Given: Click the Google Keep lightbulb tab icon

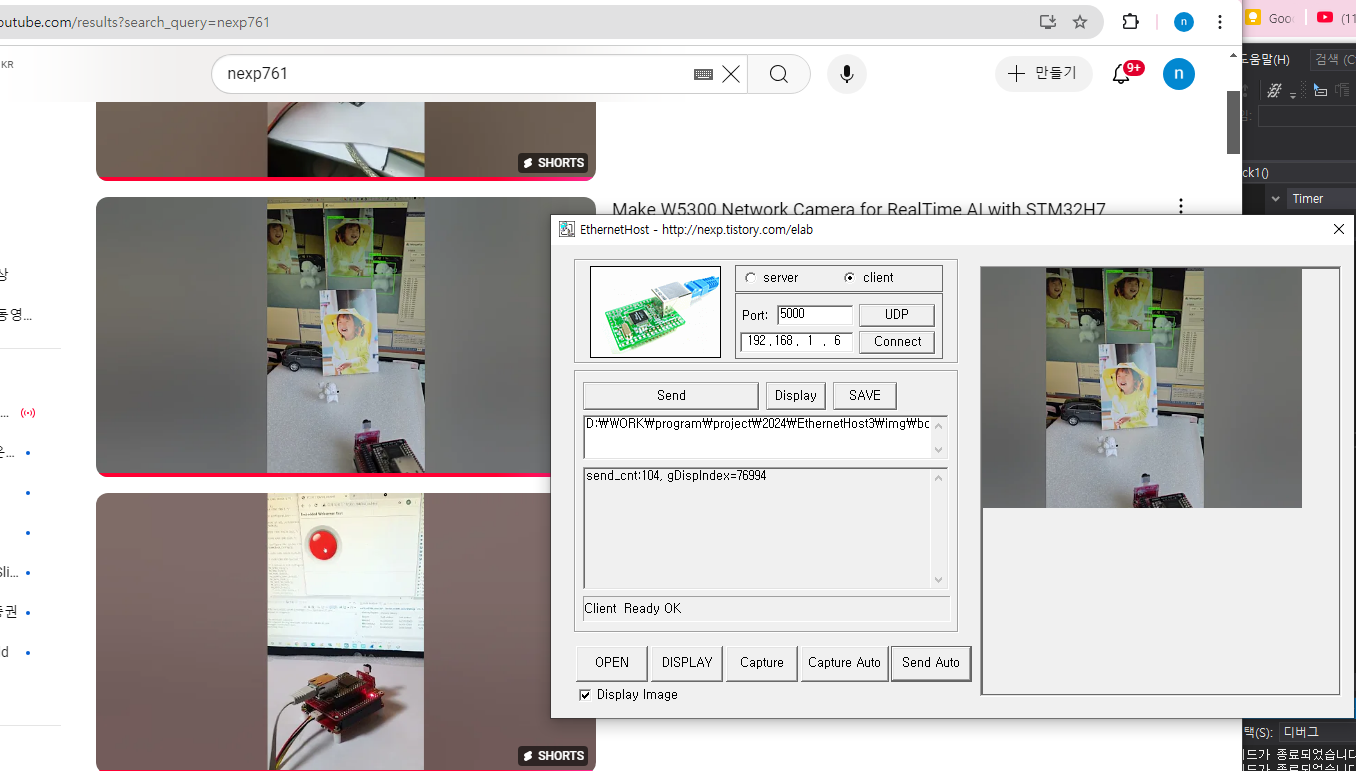Looking at the screenshot, I should (x=1252, y=18).
